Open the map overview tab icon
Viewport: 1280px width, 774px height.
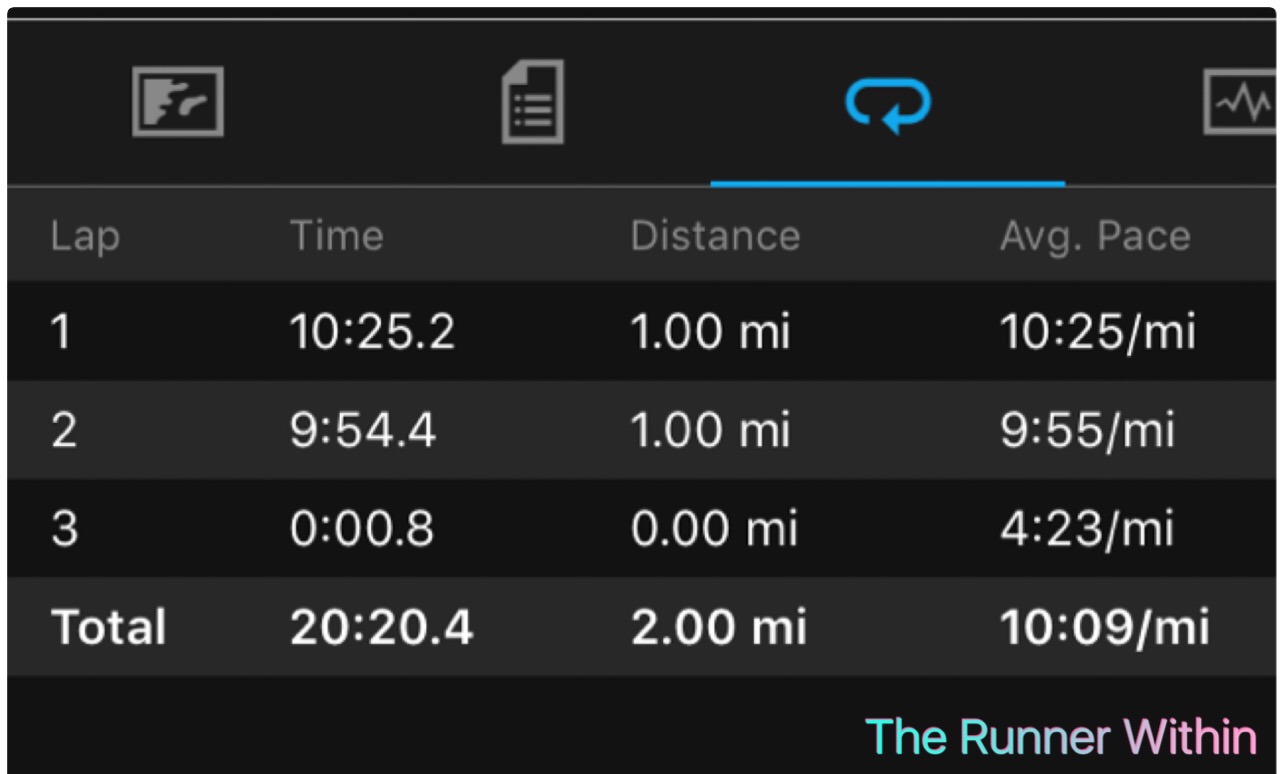tap(178, 102)
